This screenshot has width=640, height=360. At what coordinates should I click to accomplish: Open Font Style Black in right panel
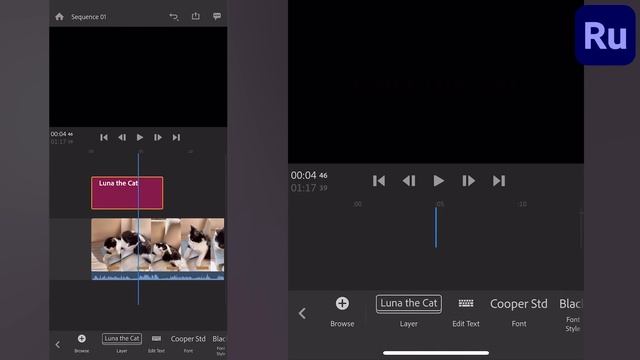(571, 304)
